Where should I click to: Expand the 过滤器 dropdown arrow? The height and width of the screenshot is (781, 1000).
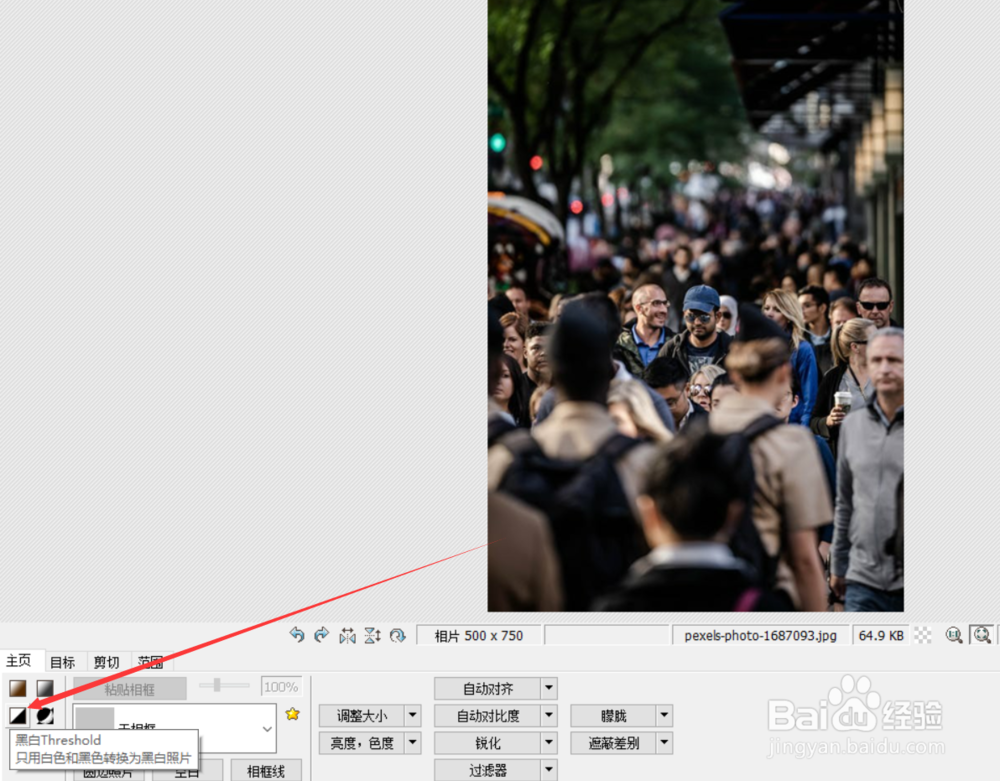coord(549,770)
